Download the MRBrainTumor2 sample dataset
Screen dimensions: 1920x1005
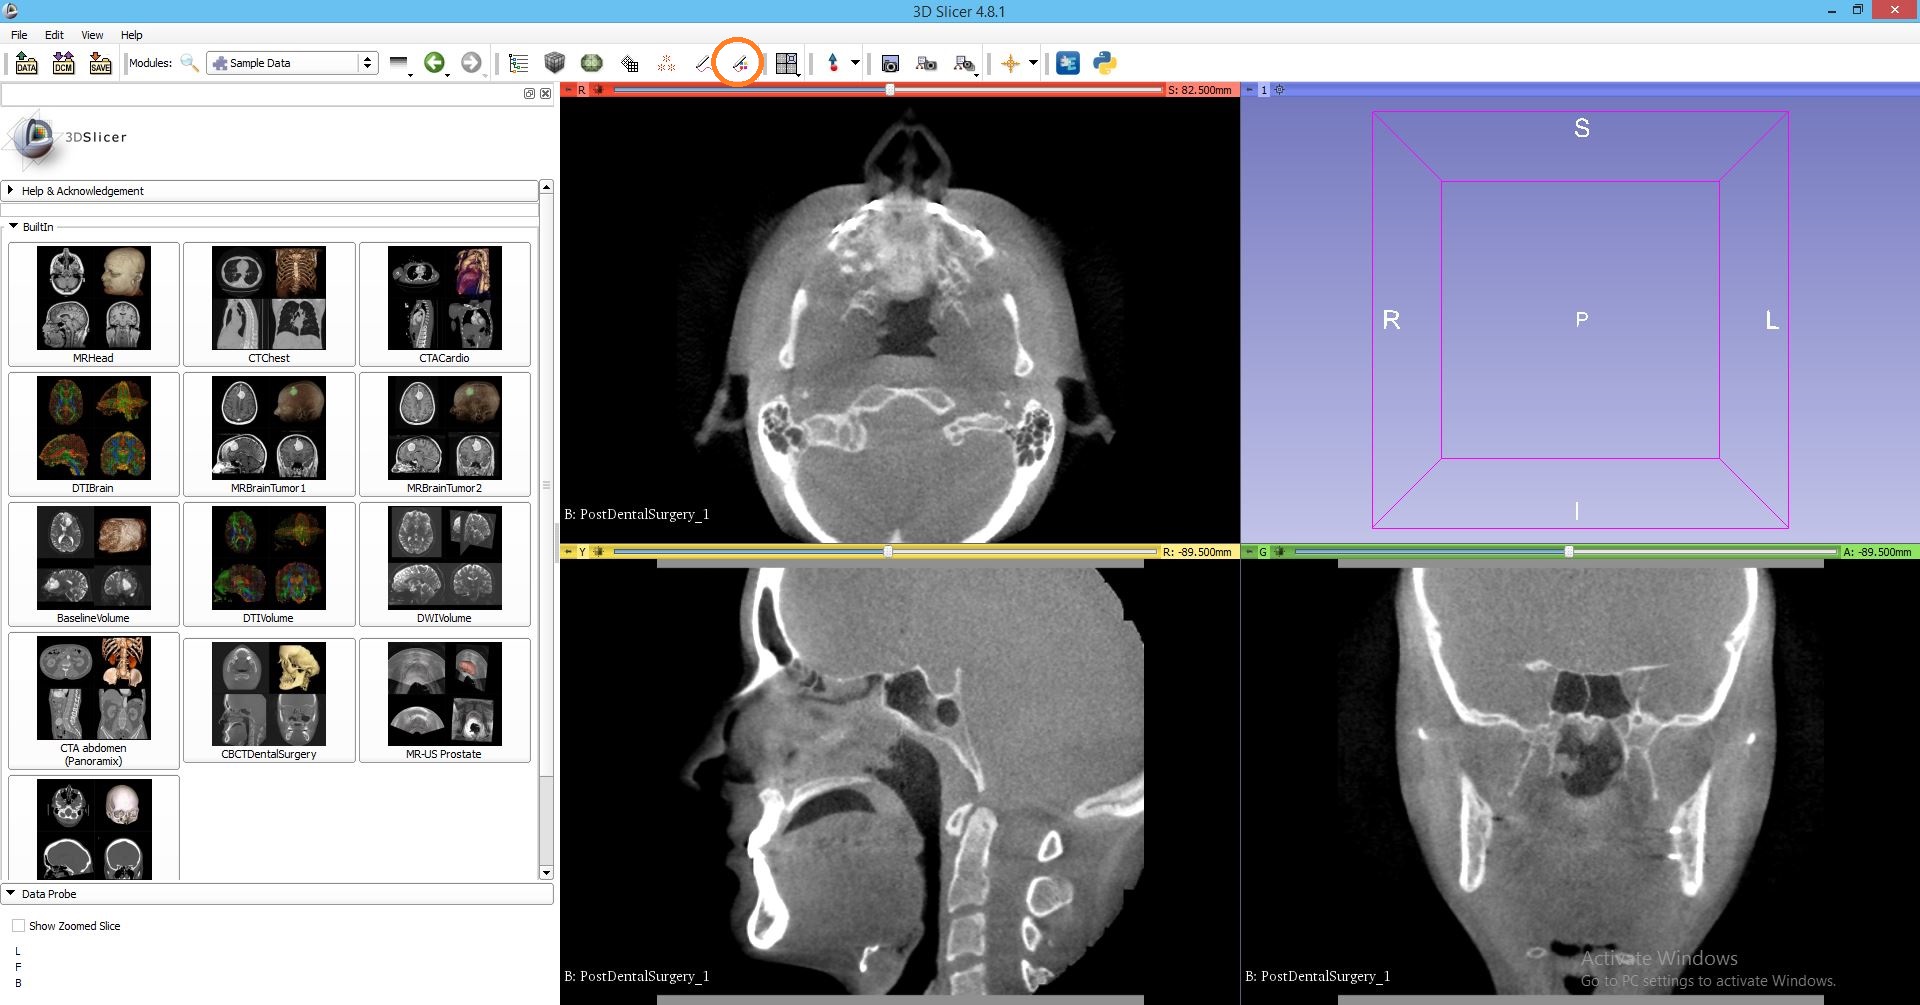pyautogui.click(x=445, y=434)
